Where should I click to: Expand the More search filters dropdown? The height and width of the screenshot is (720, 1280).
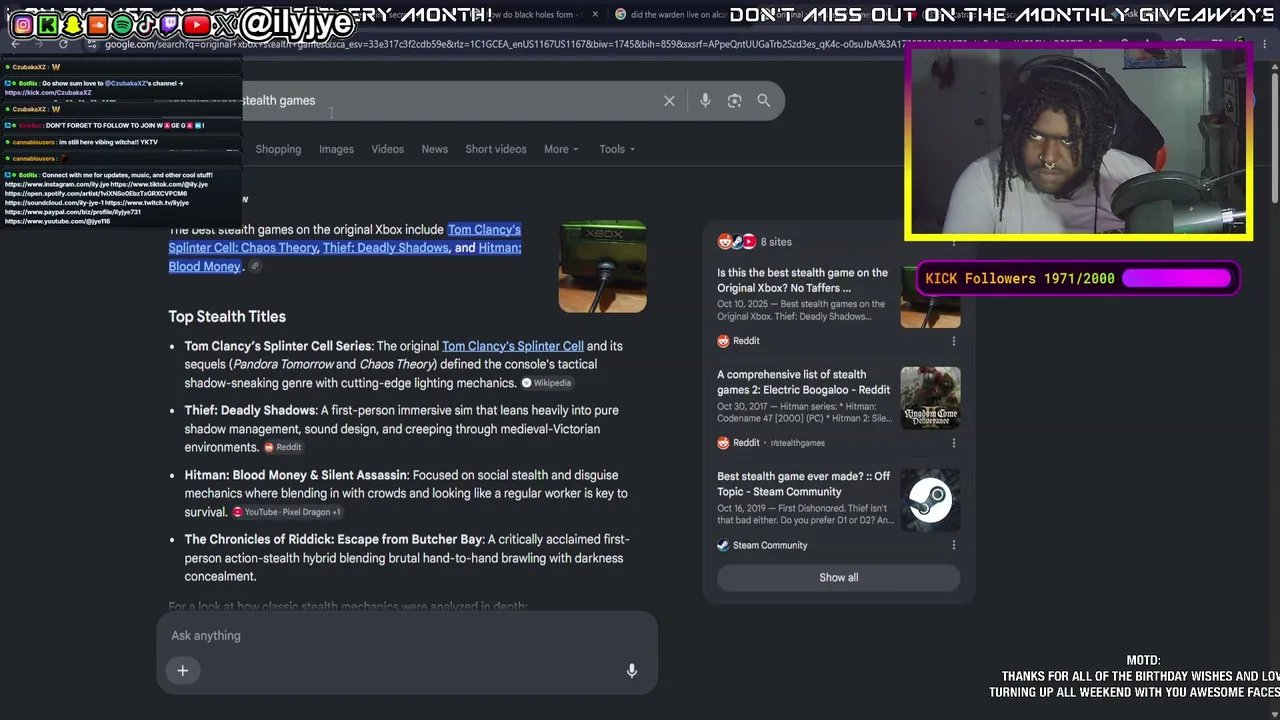click(x=561, y=149)
